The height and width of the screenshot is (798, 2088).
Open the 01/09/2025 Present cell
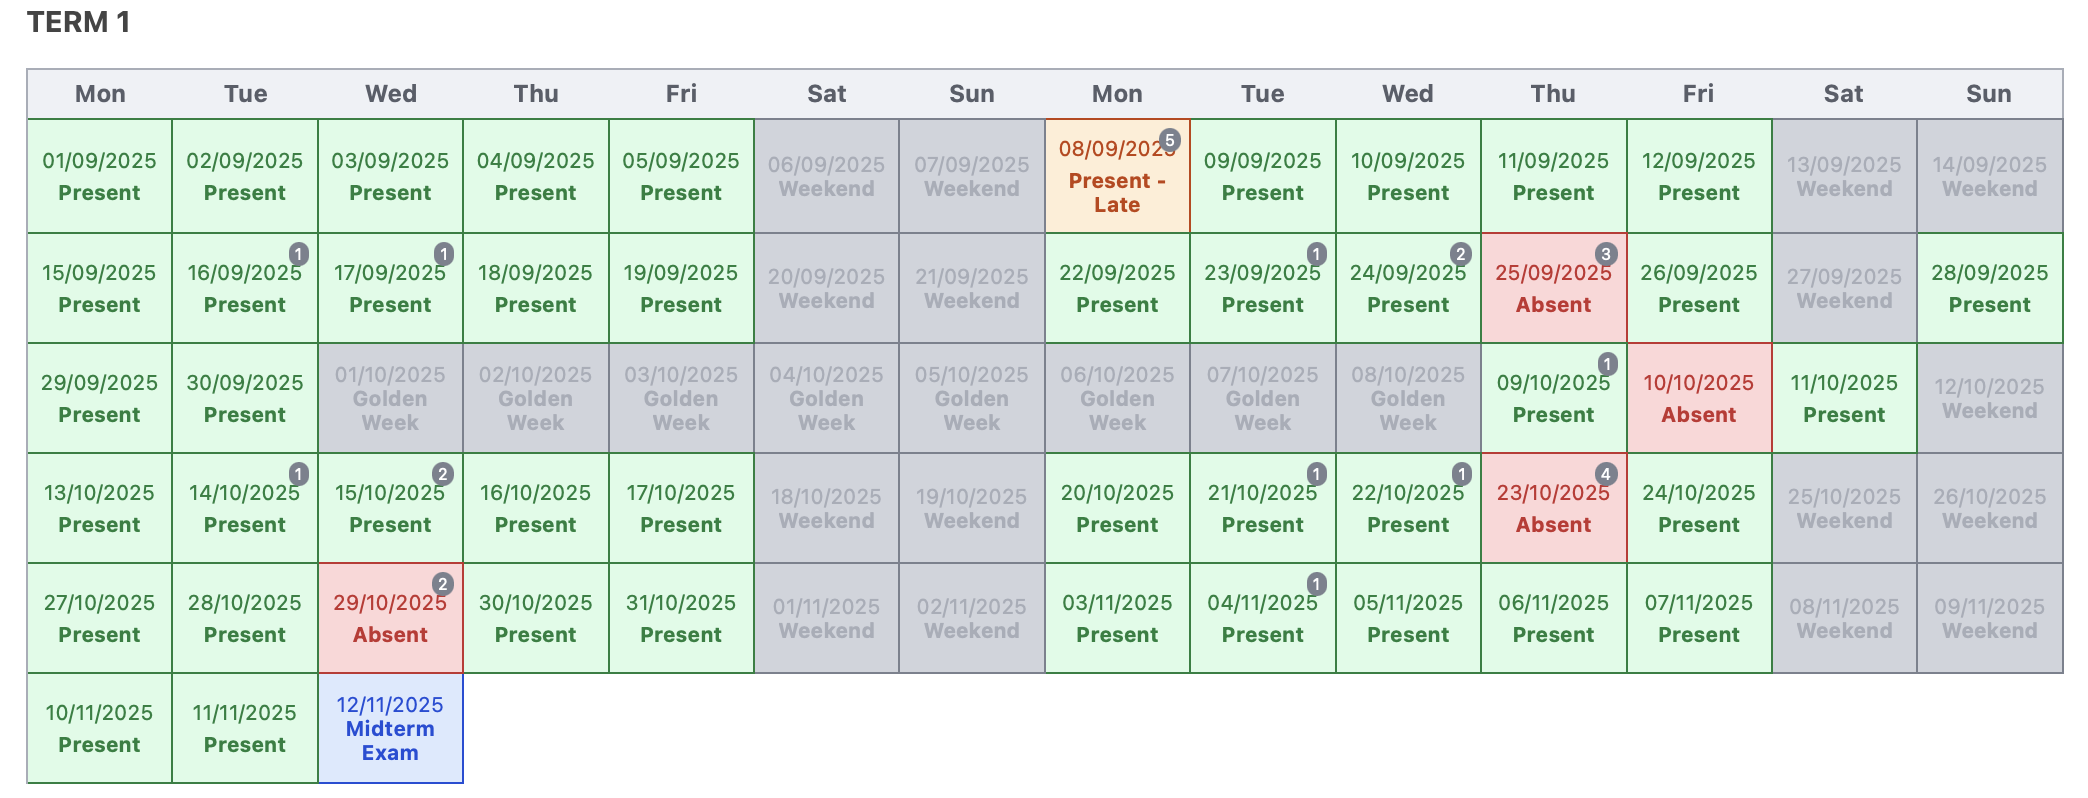click(99, 176)
